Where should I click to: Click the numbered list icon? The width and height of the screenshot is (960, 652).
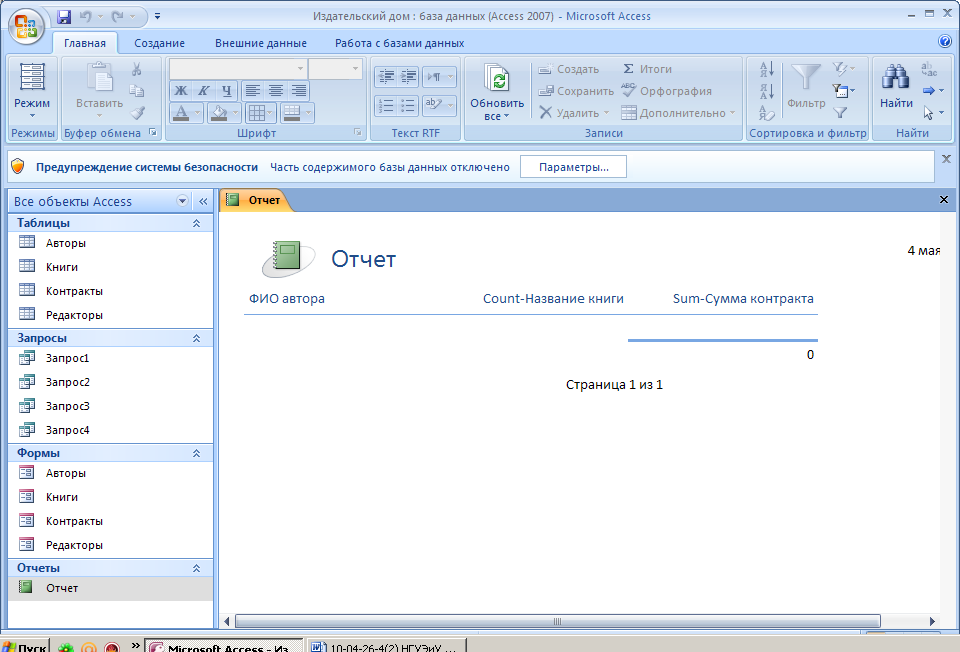click(x=386, y=105)
